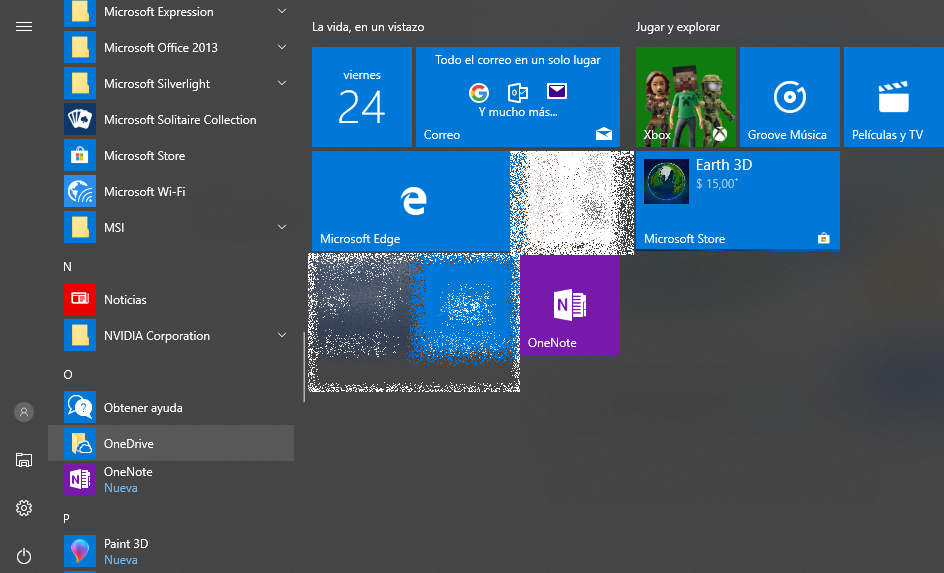This screenshot has width=944, height=573.
Task: Open the OneNote purple tile
Action: tap(570, 305)
